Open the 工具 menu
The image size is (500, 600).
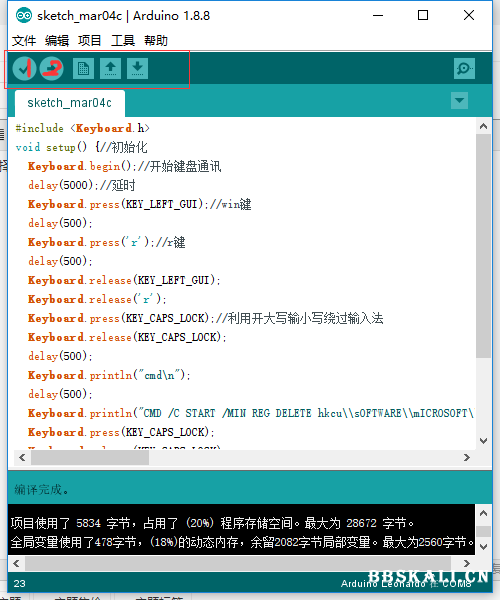tap(123, 40)
